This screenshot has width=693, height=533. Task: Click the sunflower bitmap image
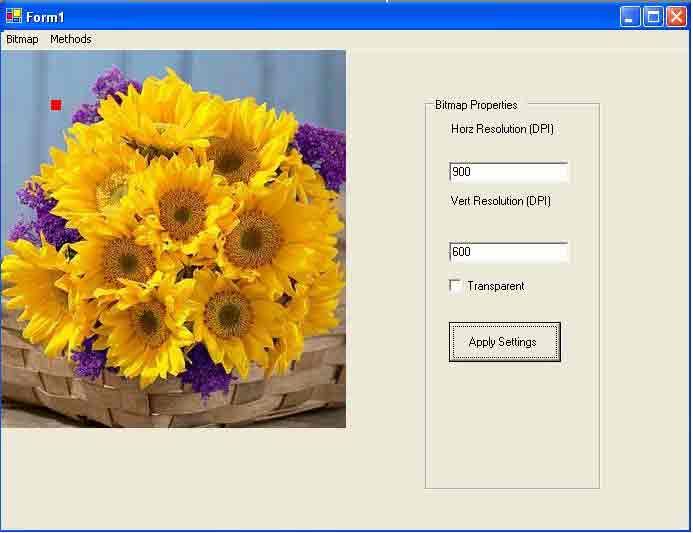tap(173, 239)
